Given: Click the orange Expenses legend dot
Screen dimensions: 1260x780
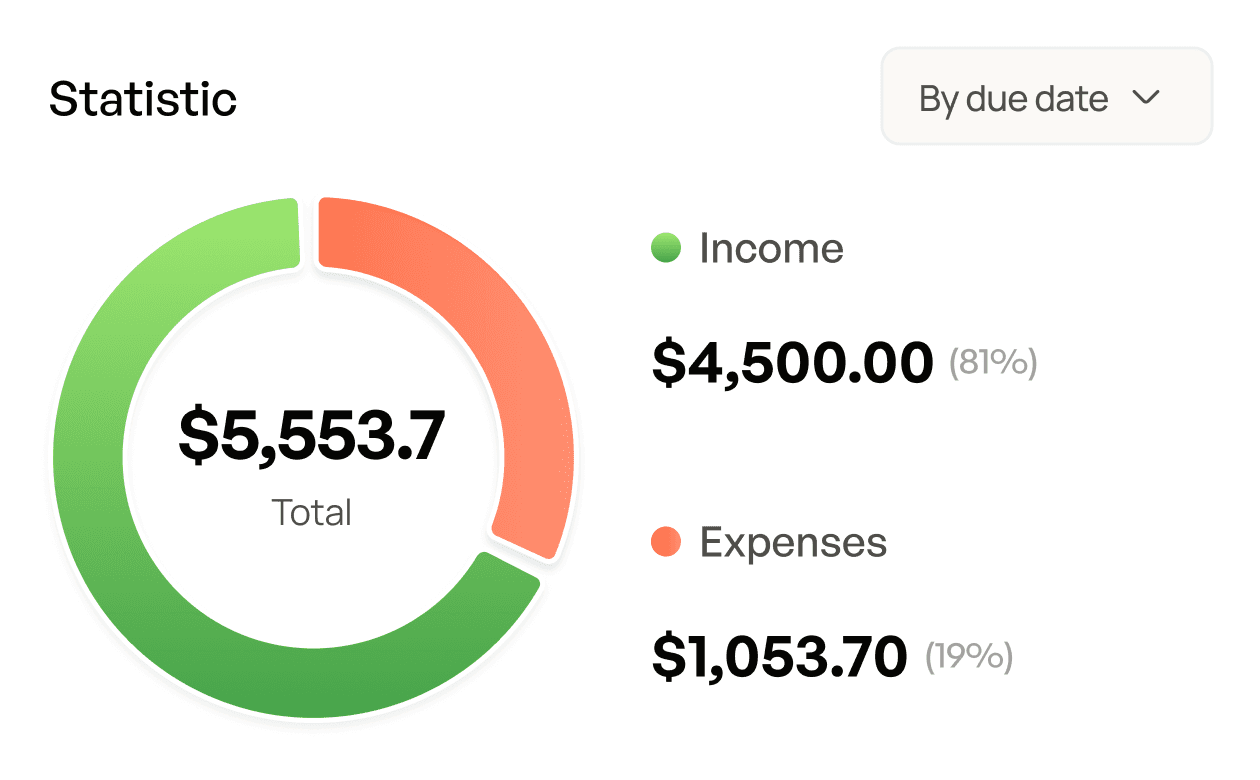Looking at the screenshot, I should 666,542.
